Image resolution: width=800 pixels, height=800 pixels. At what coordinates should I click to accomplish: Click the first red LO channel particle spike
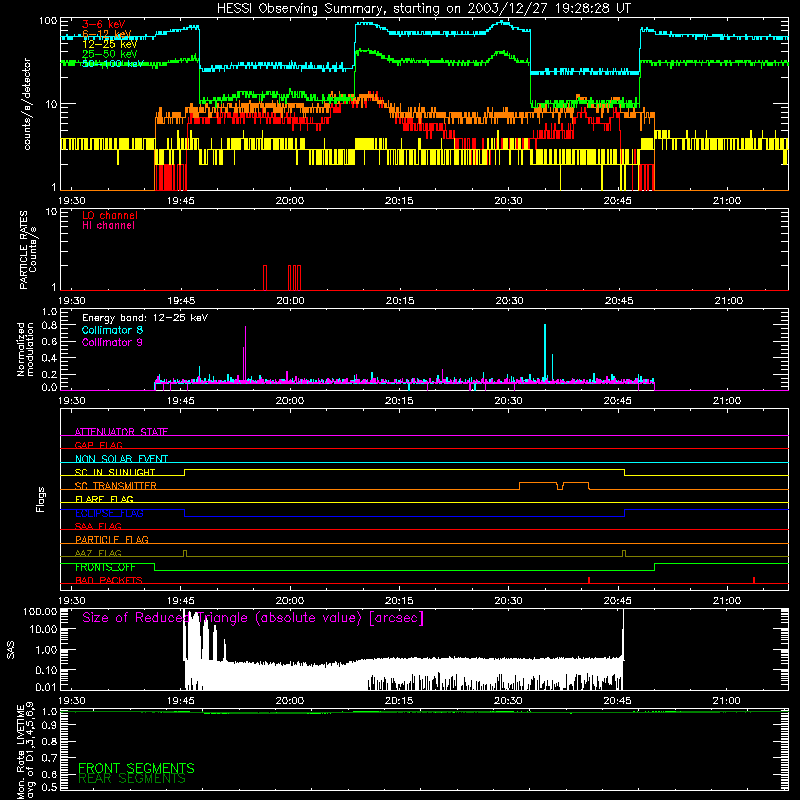265,278
